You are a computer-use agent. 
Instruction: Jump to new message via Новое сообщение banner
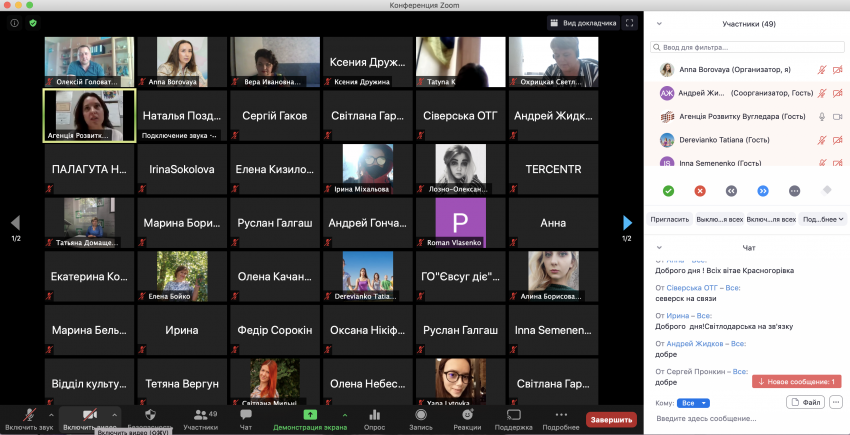coord(796,381)
